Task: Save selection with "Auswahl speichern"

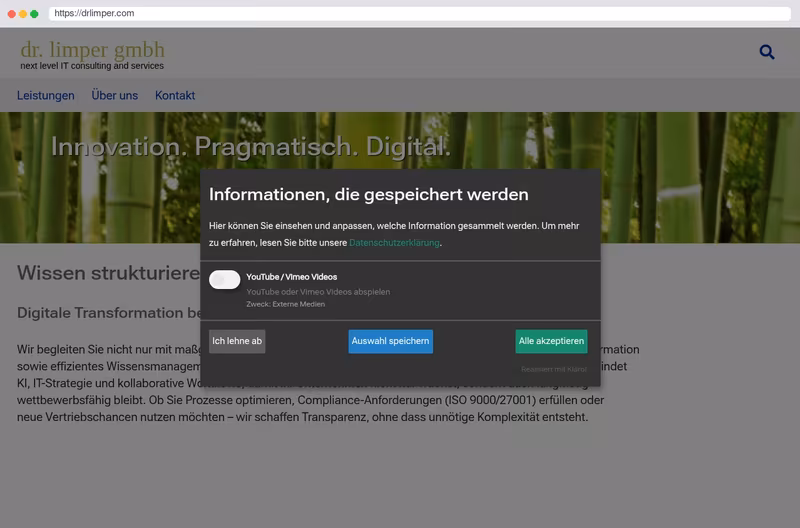Action: click(x=390, y=341)
